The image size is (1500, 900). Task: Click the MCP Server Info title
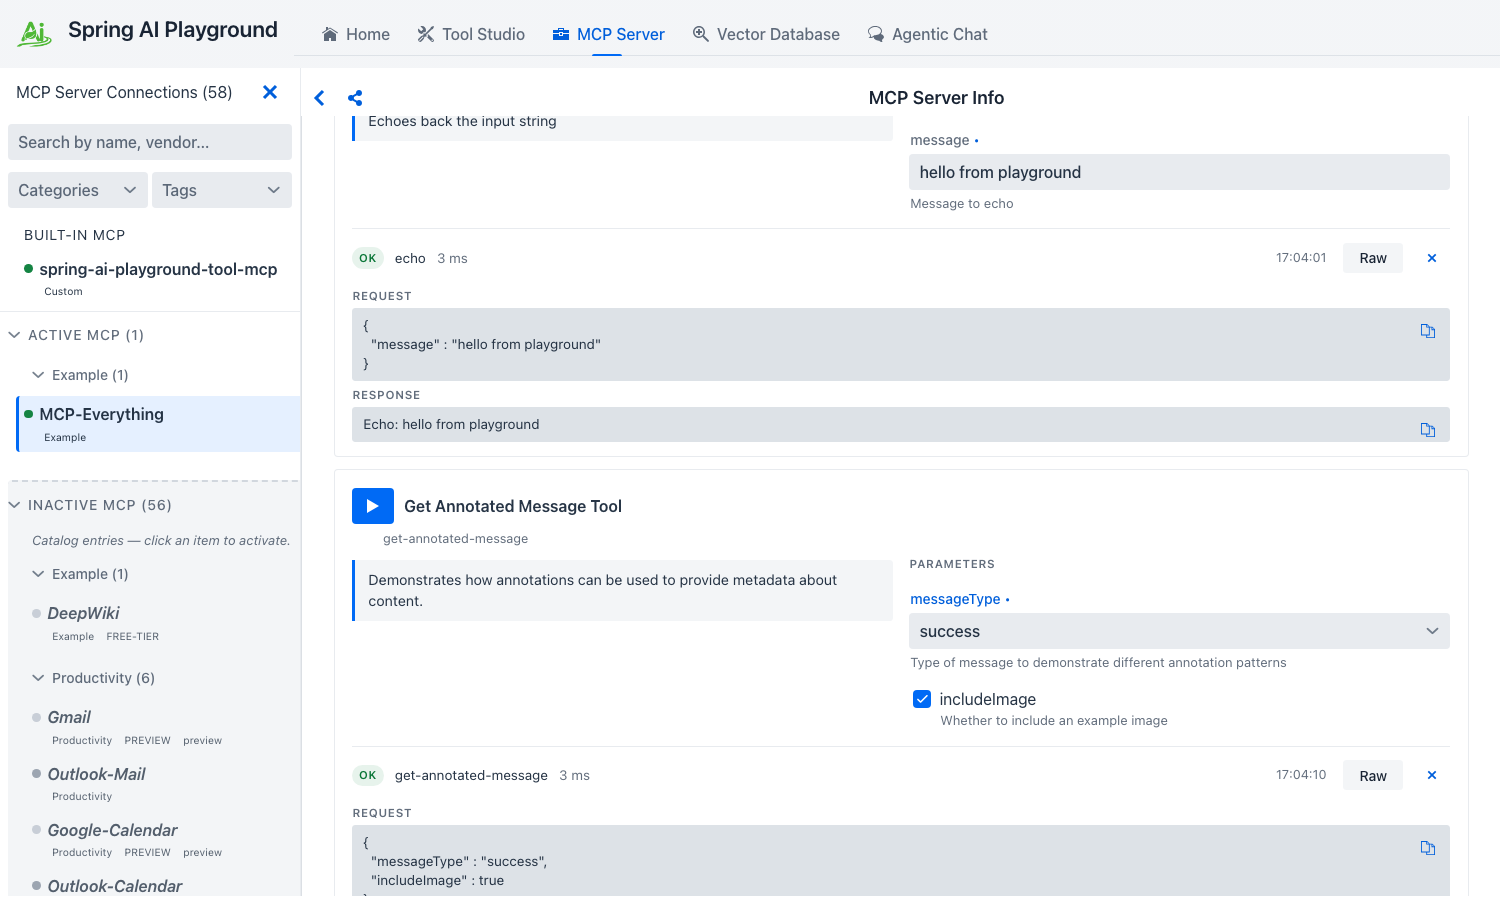point(936,98)
